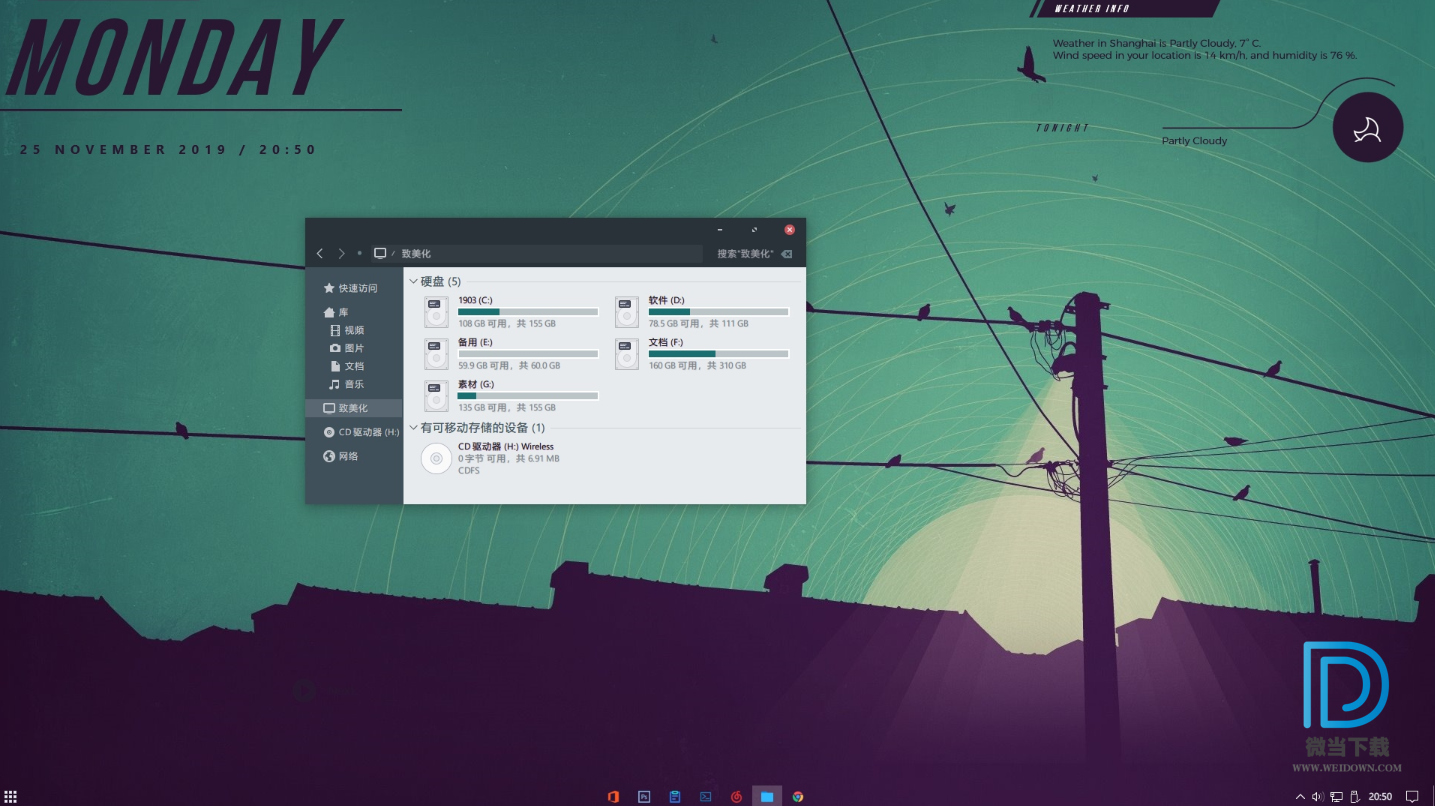Viewport: 1435px width, 806px height.
Task: Select the CD 驱动器 (H:) Wireless disc icon
Action: (436, 459)
